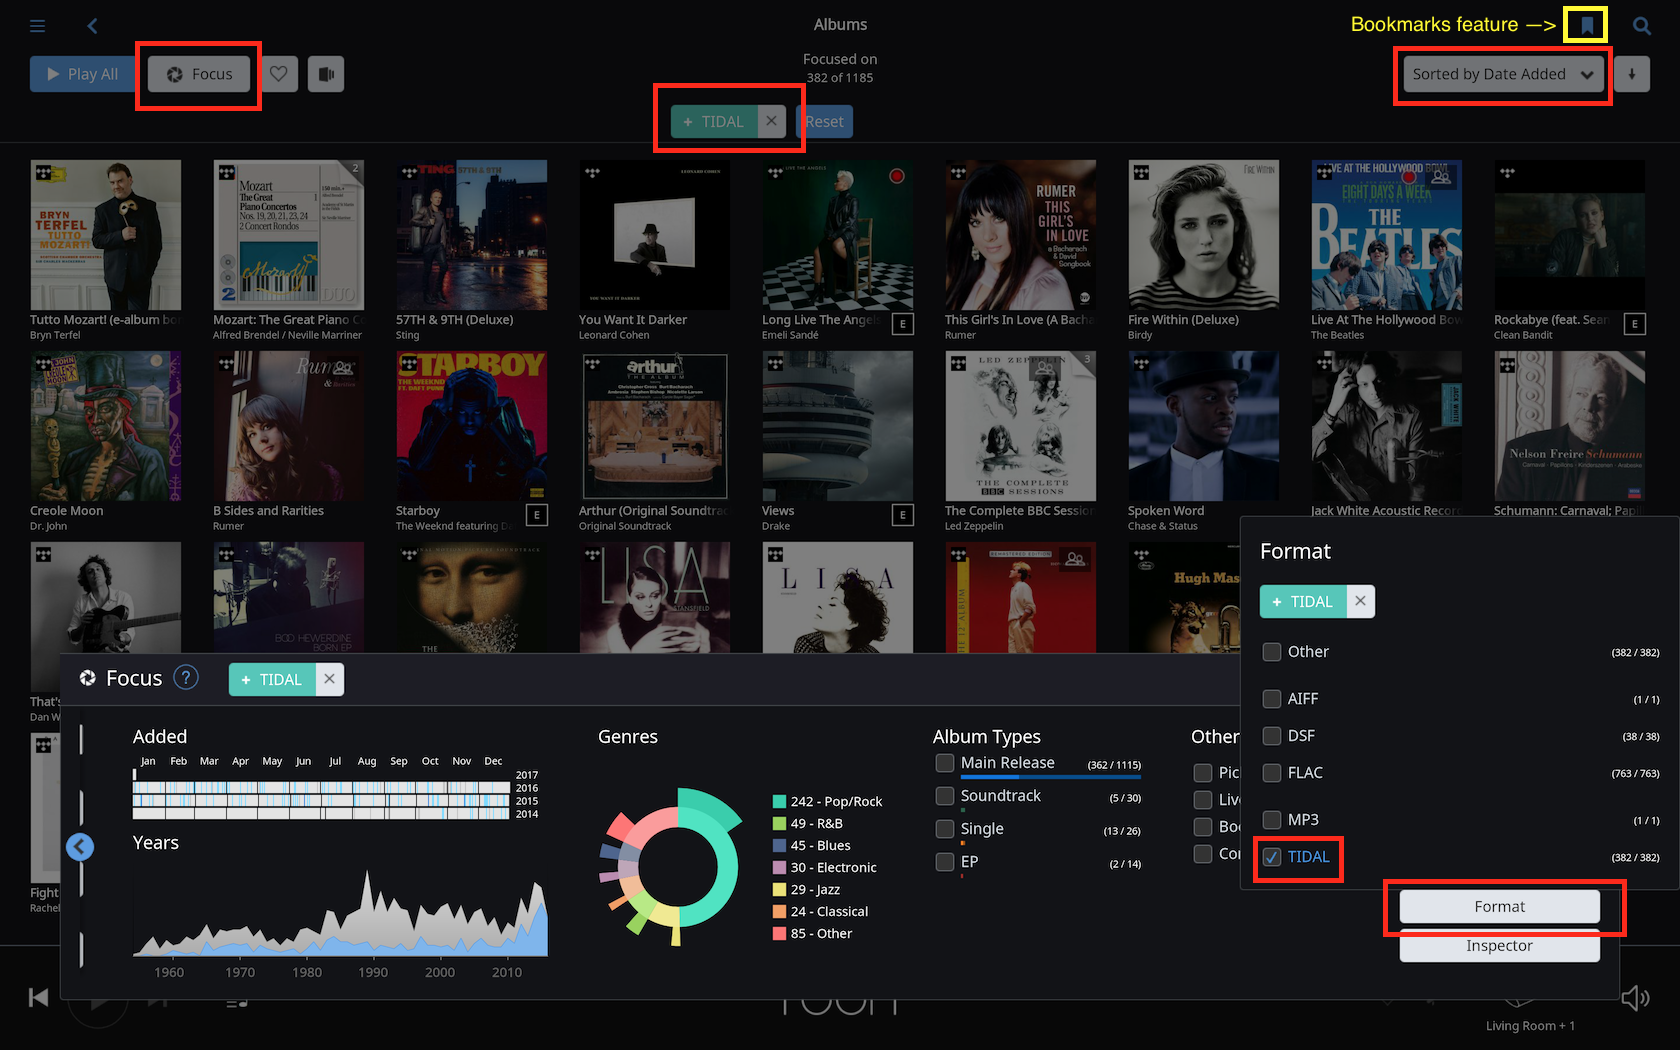
Task: Click Play All button
Action: pyautogui.click(x=84, y=74)
